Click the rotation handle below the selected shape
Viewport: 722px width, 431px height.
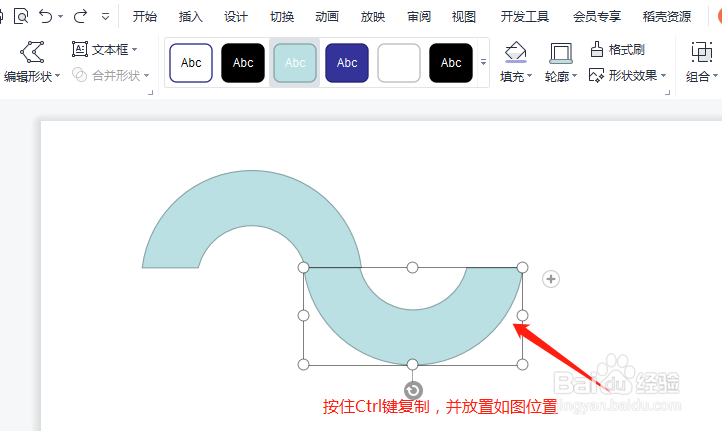[x=413, y=390]
